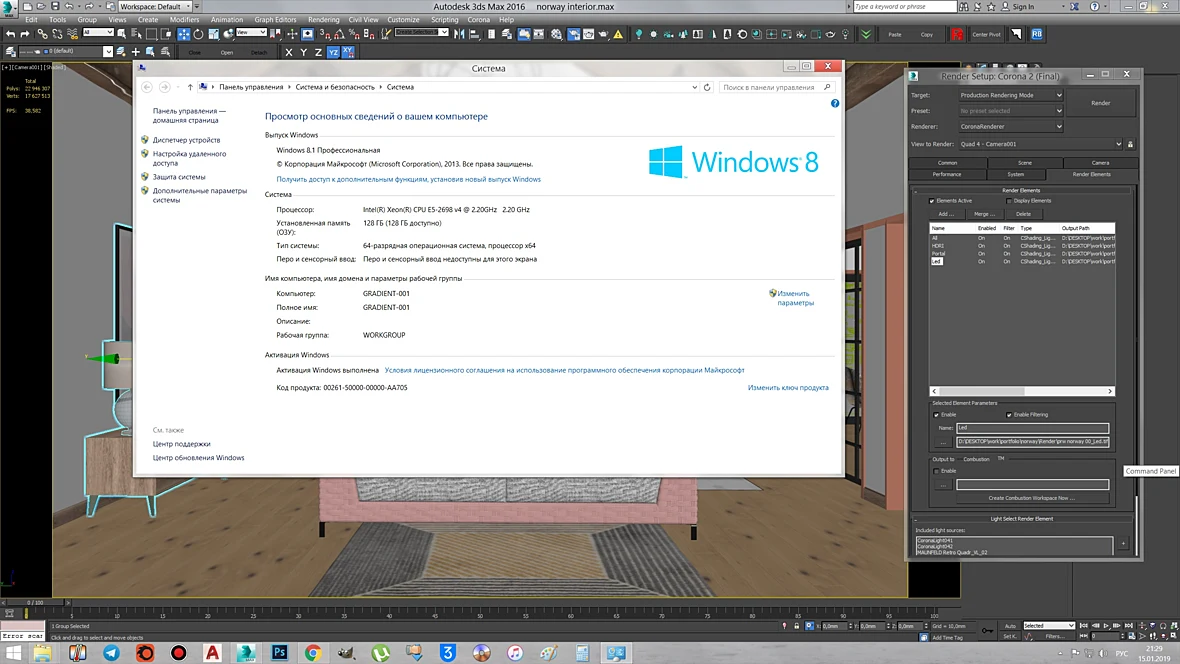The image size is (1180, 664).
Task: Activate Select and Rotate tool
Action: 199,34
